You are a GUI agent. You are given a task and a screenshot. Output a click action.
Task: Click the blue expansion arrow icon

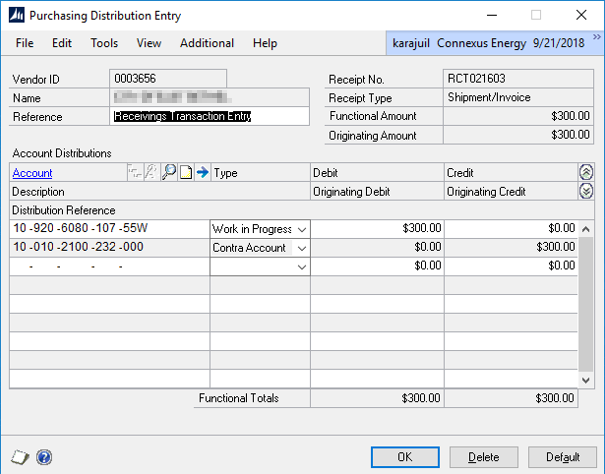coord(201,173)
